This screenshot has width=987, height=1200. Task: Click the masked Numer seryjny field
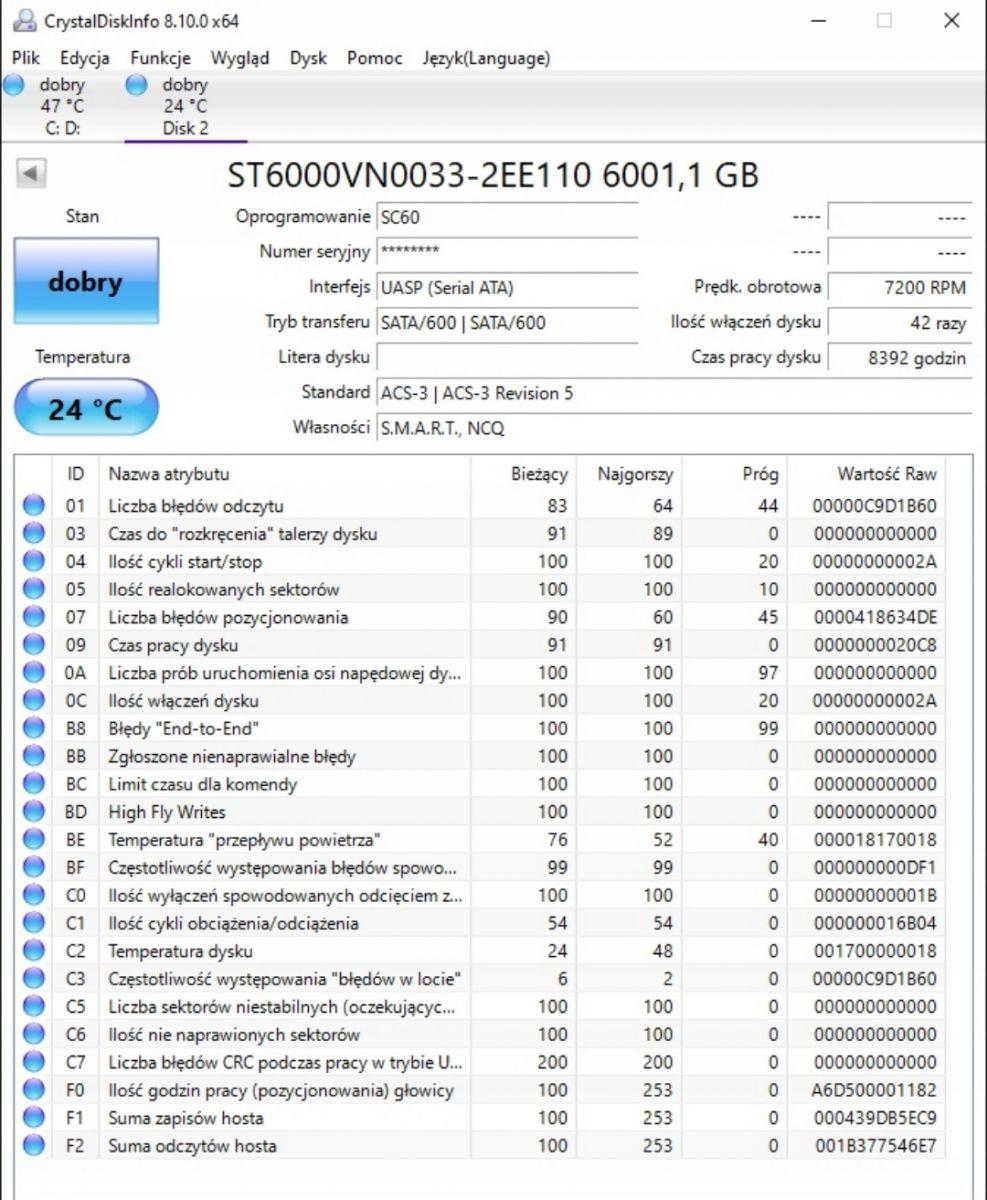click(507, 252)
